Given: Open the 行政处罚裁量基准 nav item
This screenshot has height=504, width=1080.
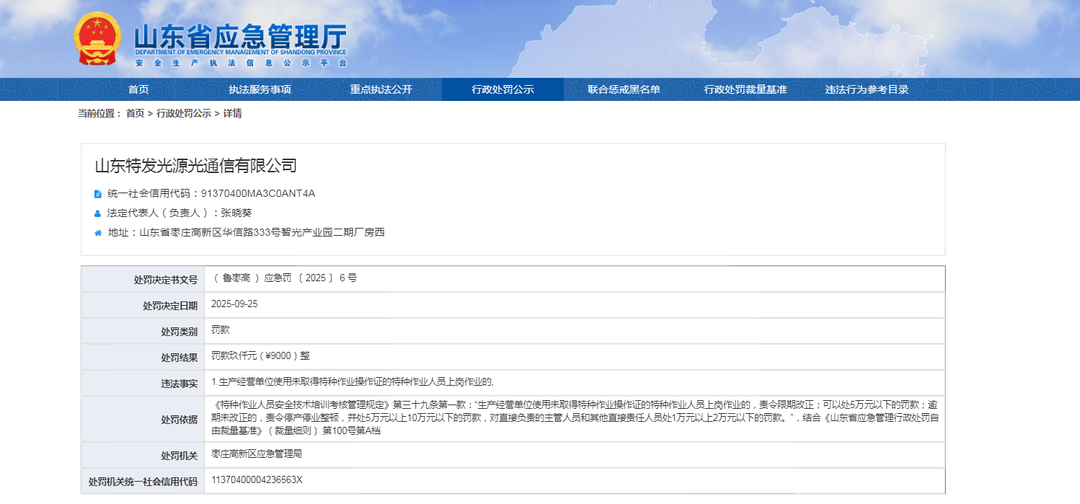Looking at the screenshot, I should (x=745, y=90).
